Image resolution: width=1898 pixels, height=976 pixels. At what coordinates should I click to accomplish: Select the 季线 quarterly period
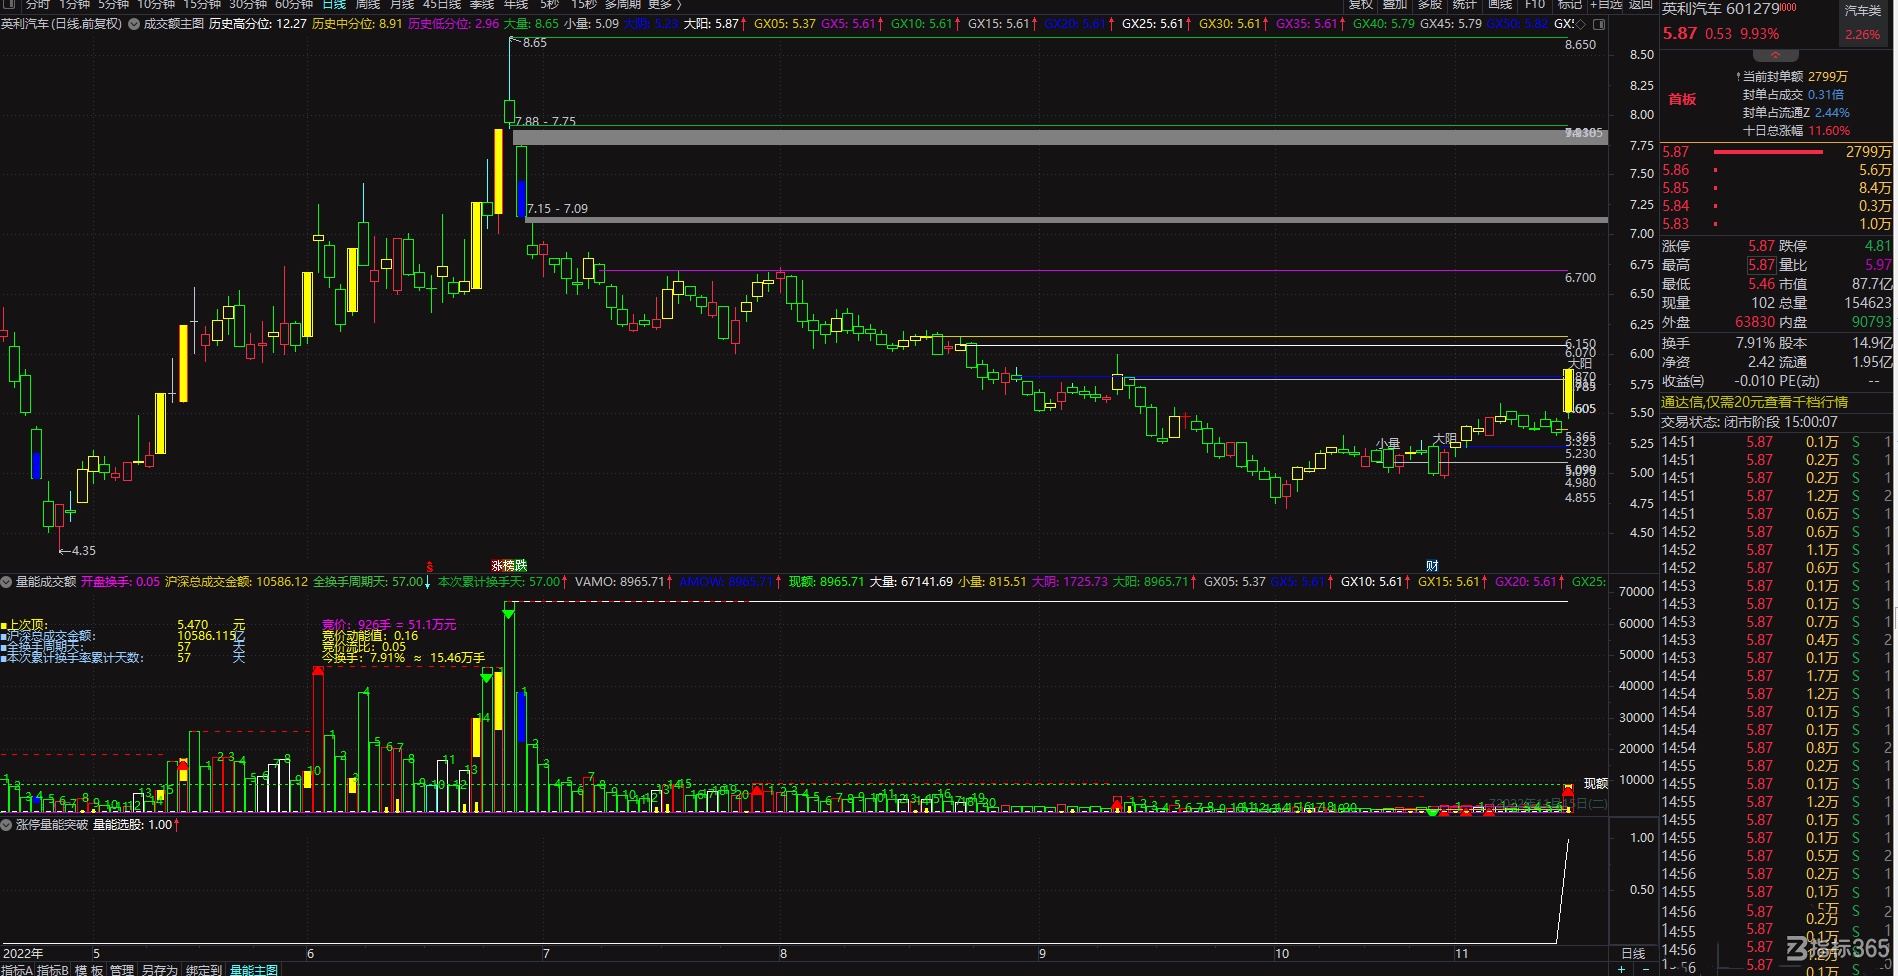coord(482,5)
